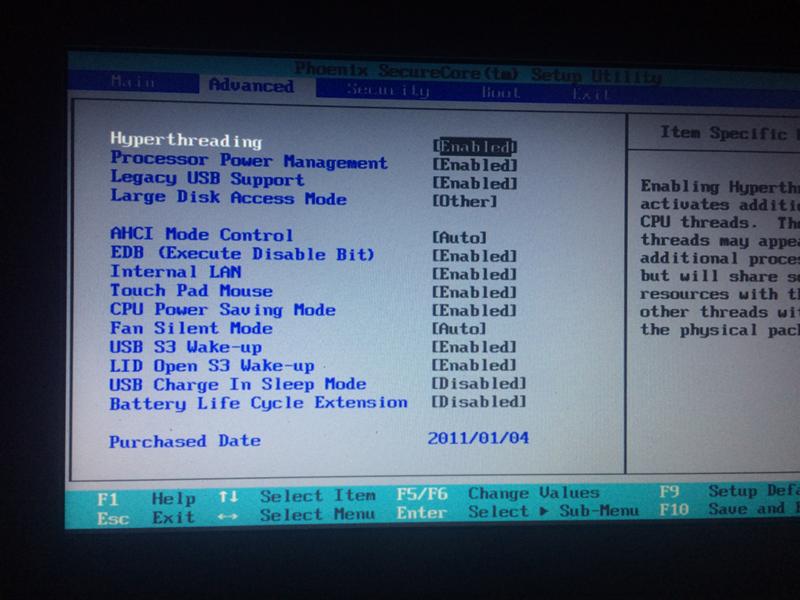Toggle LID Open S3 Wake-up Enabled value
800x600 pixels.
pyautogui.click(x=474, y=365)
